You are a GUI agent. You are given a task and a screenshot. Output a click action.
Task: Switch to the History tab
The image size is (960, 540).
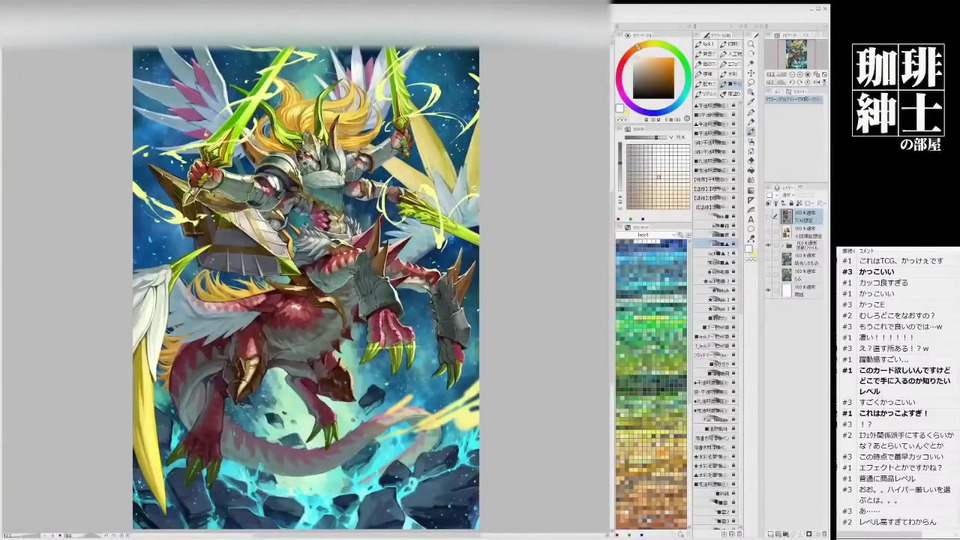click(796, 91)
